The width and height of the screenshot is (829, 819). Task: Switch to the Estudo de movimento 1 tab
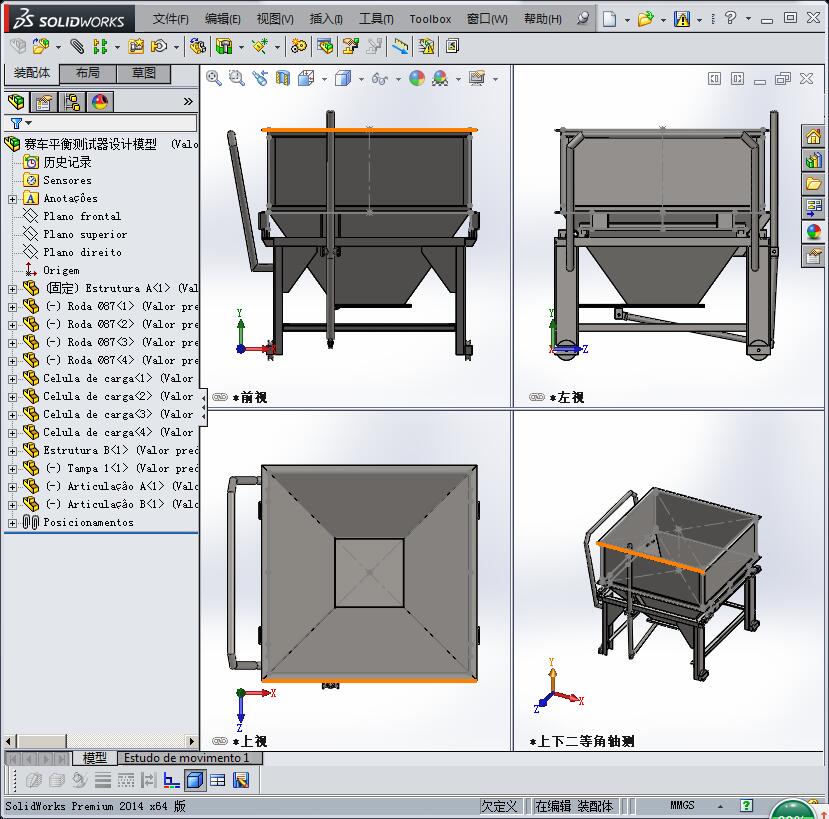(x=187, y=758)
